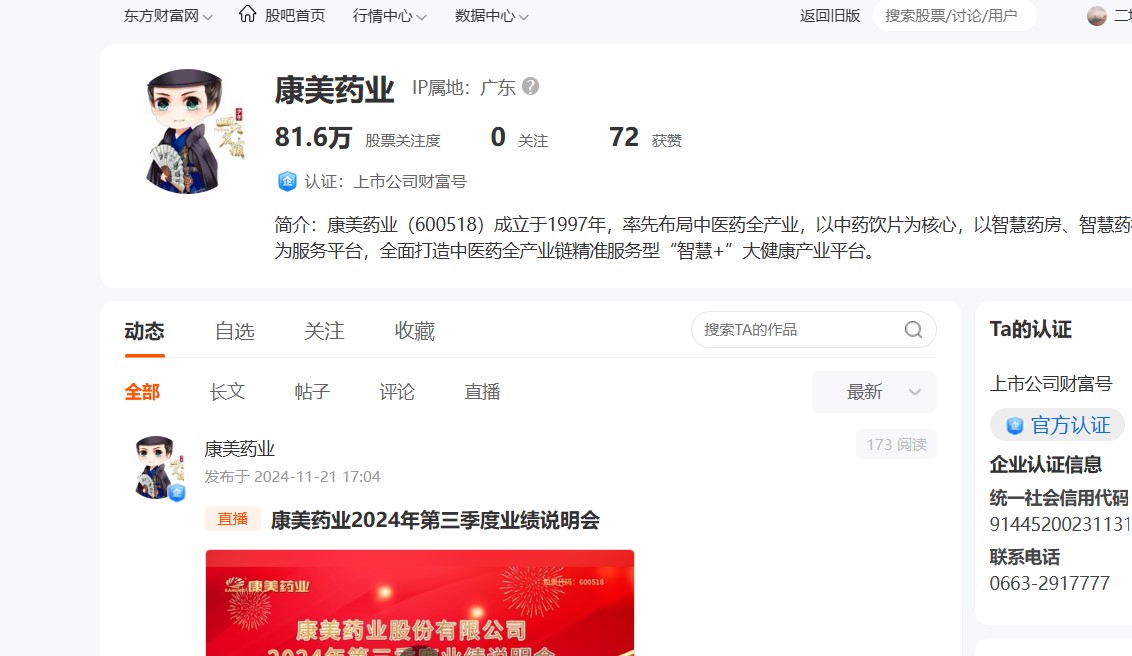Screen dimensions: 1132x656
Task: Click the 官方认证 badge button
Action: 1058,425
